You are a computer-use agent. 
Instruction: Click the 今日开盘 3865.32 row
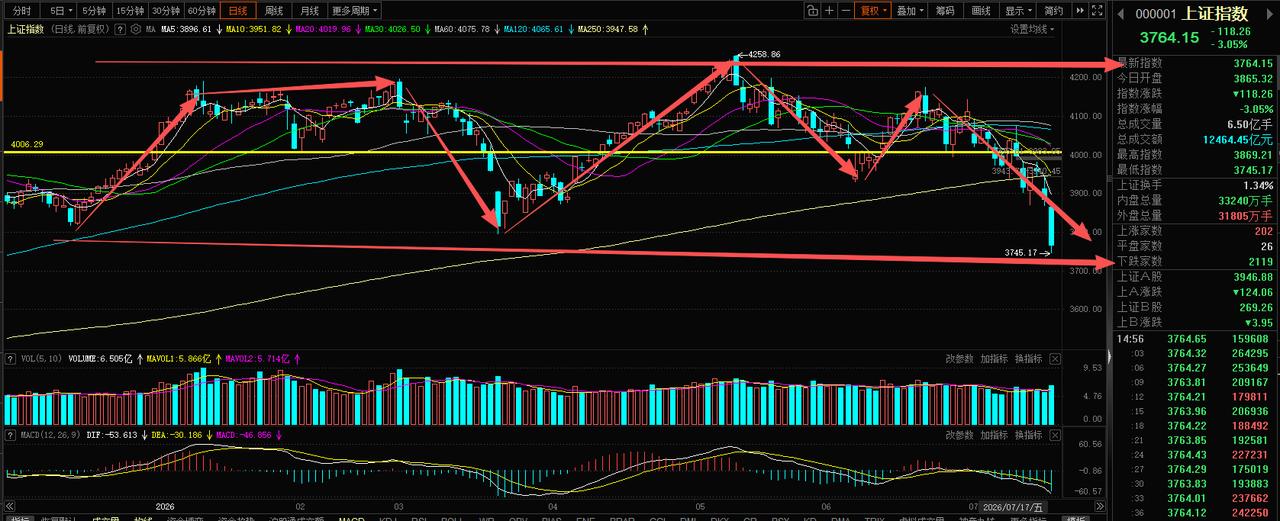pos(1195,78)
